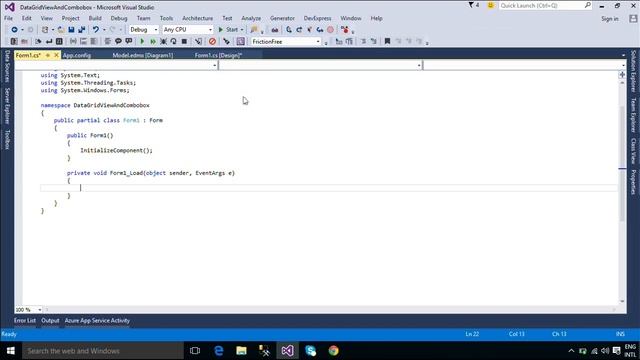The height and width of the screenshot is (360, 640).
Task: Click the double green arrow run icon
Action: click(x=153, y=41)
